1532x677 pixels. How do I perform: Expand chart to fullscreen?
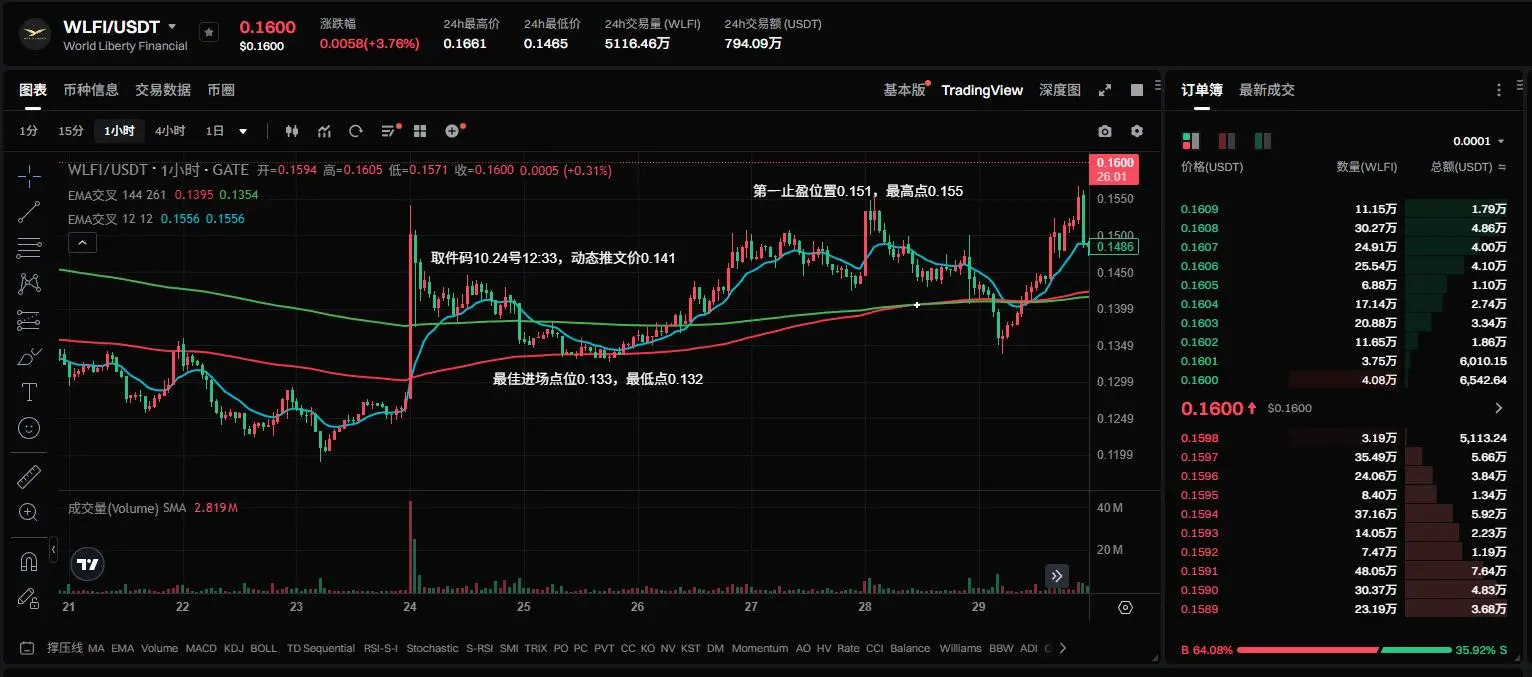pyautogui.click(x=1105, y=90)
